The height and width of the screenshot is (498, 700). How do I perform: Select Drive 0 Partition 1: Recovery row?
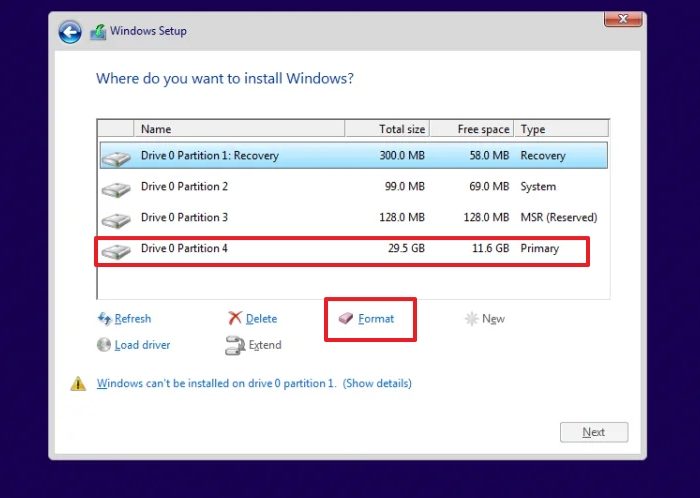coord(354,155)
